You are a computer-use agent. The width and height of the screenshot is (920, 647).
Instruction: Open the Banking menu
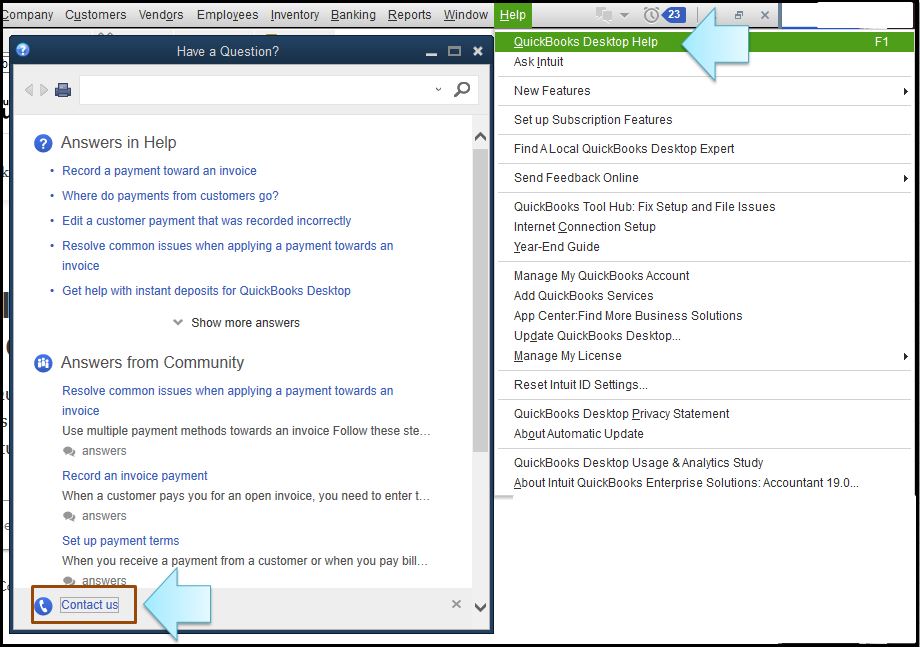point(353,15)
